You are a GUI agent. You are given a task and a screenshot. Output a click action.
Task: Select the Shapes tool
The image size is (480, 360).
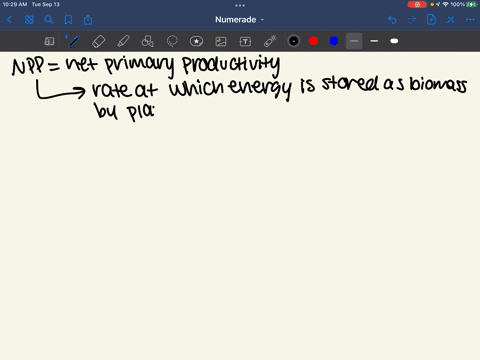click(147, 41)
